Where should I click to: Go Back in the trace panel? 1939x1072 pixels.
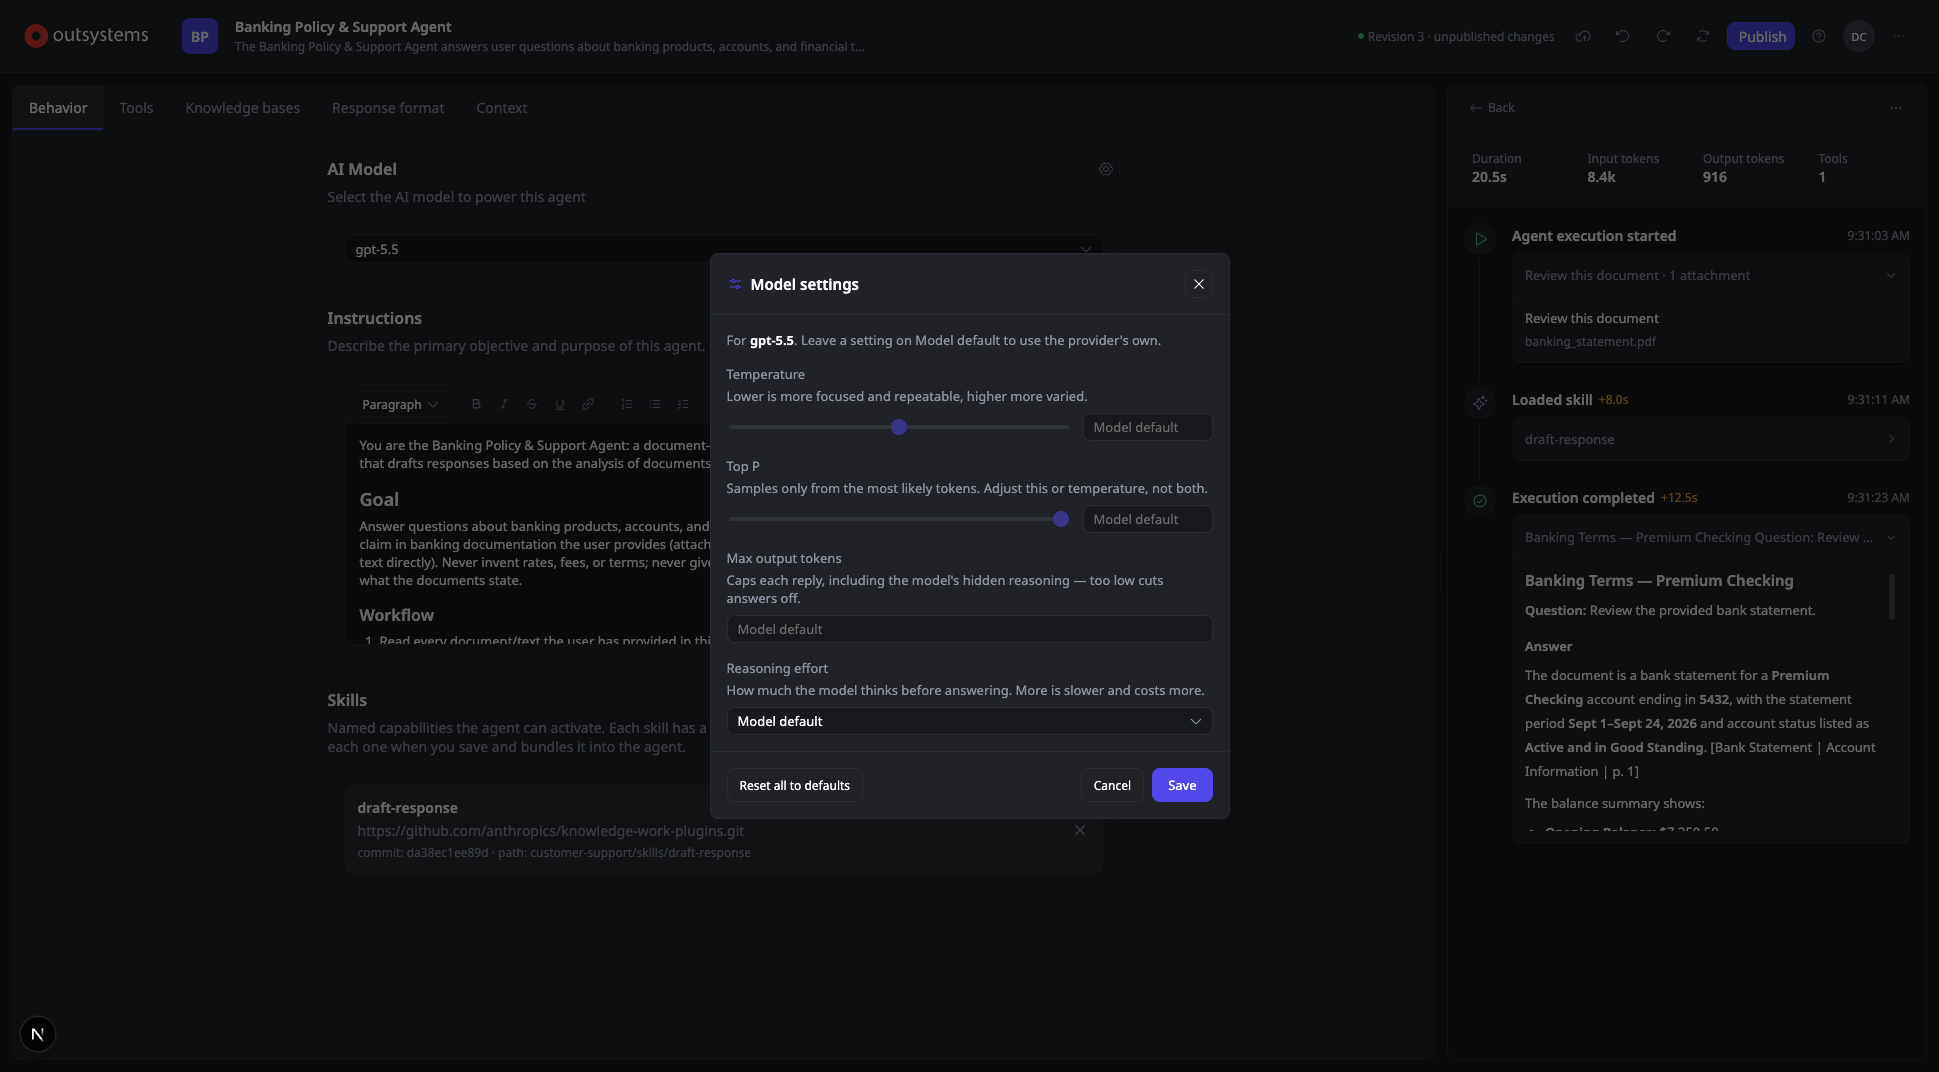pyautogui.click(x=1492, y=107)
